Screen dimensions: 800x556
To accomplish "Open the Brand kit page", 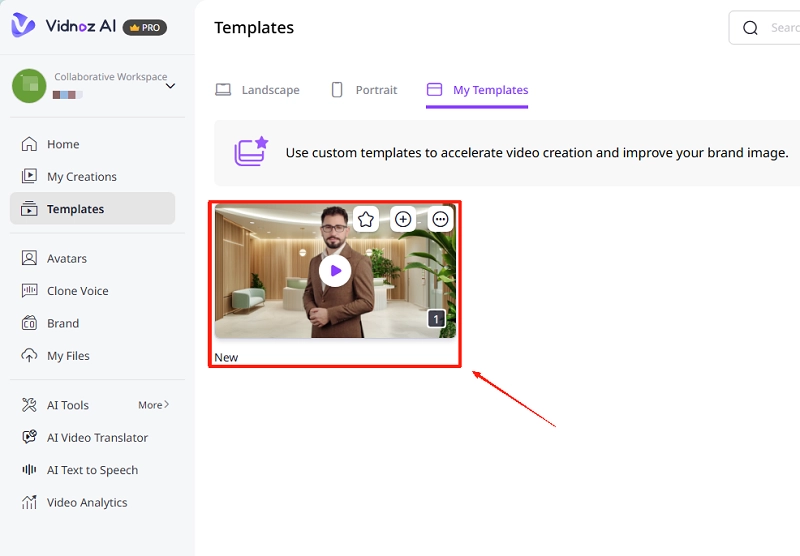I will (x=62, y=323).
